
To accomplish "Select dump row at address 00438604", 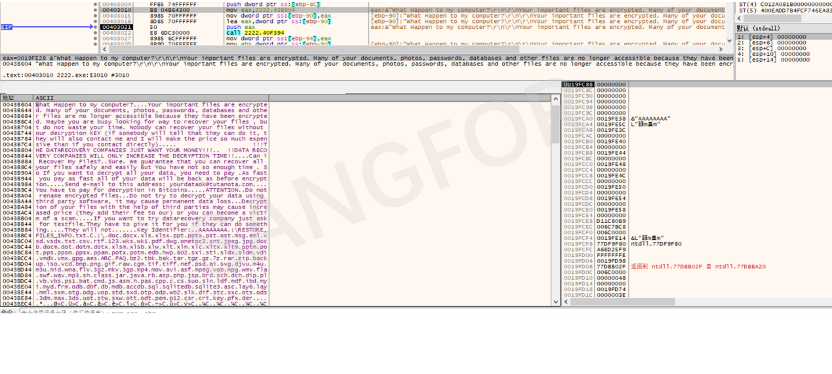I will click(x=134, y=105).
